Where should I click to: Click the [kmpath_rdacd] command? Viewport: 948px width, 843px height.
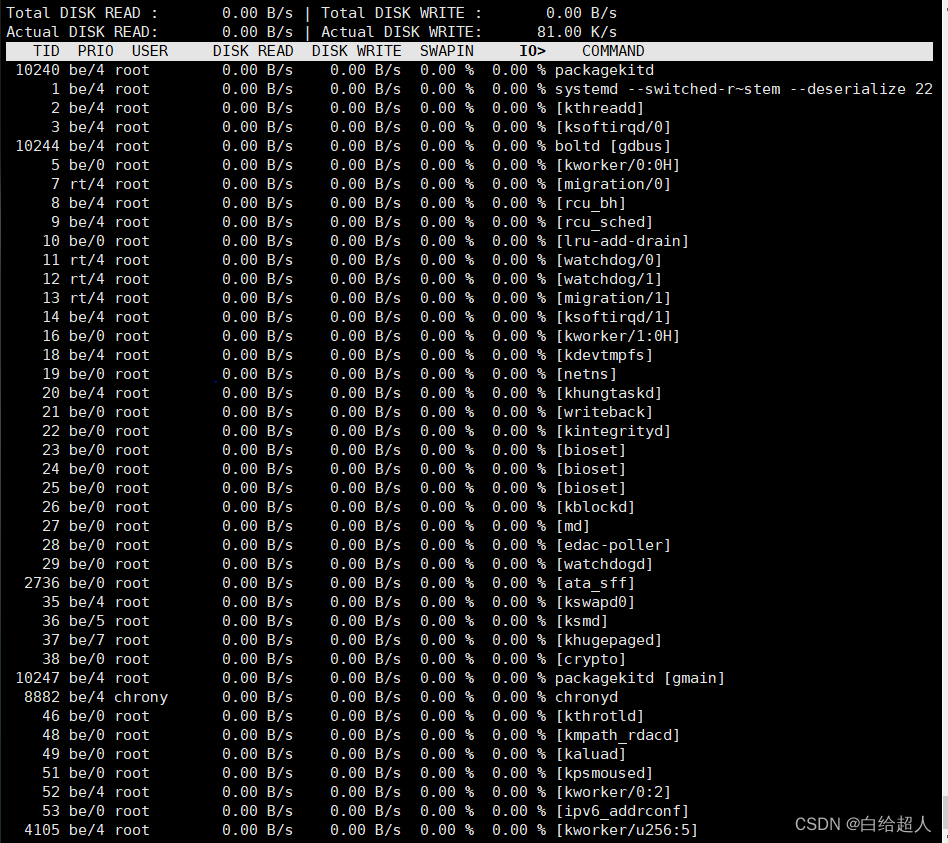[x=618, y=735]
